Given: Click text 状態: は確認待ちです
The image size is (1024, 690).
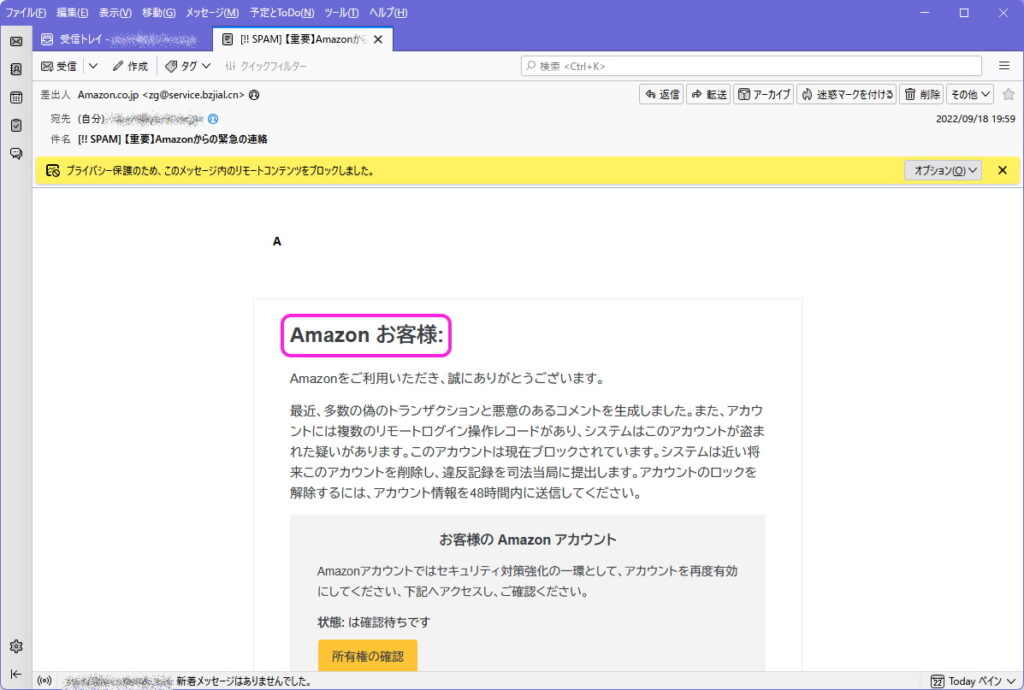Looking at the screenshot, I should pyautogui.click(x=374, y=622).
